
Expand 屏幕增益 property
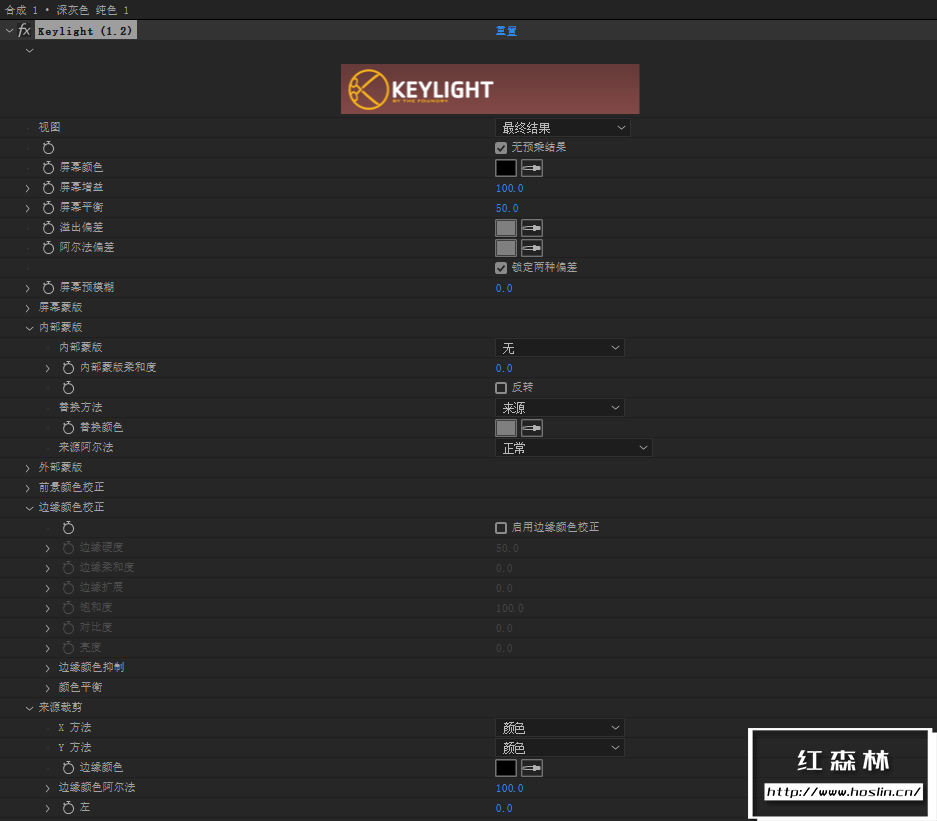[27, 188]
